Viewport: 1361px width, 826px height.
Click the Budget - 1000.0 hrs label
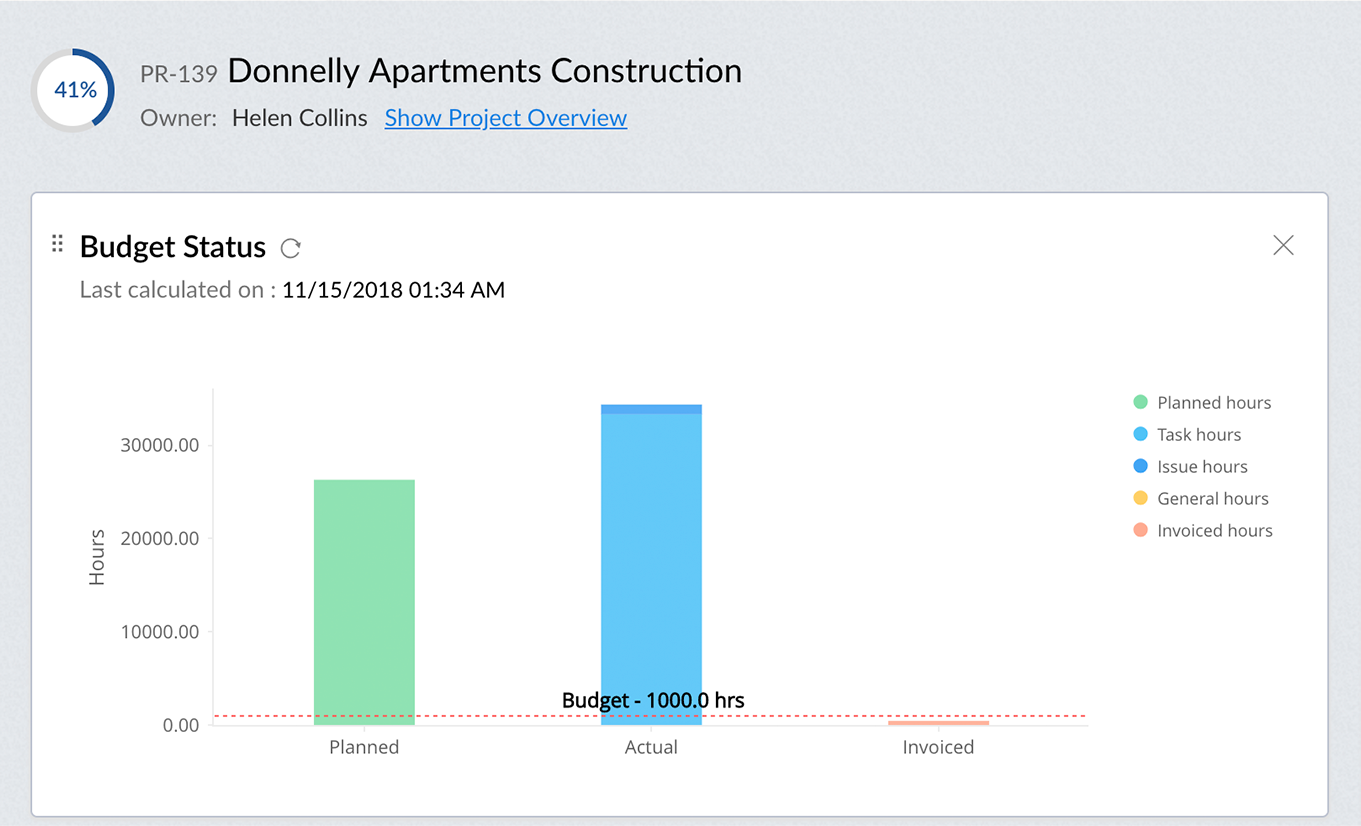pyautogui.click(x=653, y=700)
